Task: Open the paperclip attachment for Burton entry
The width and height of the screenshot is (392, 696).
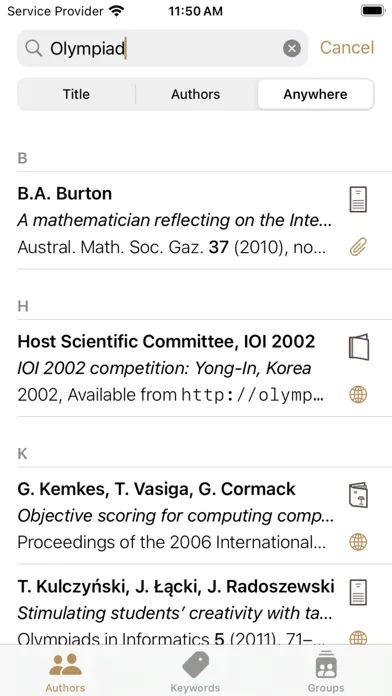Action: click(x=358, y=247)
